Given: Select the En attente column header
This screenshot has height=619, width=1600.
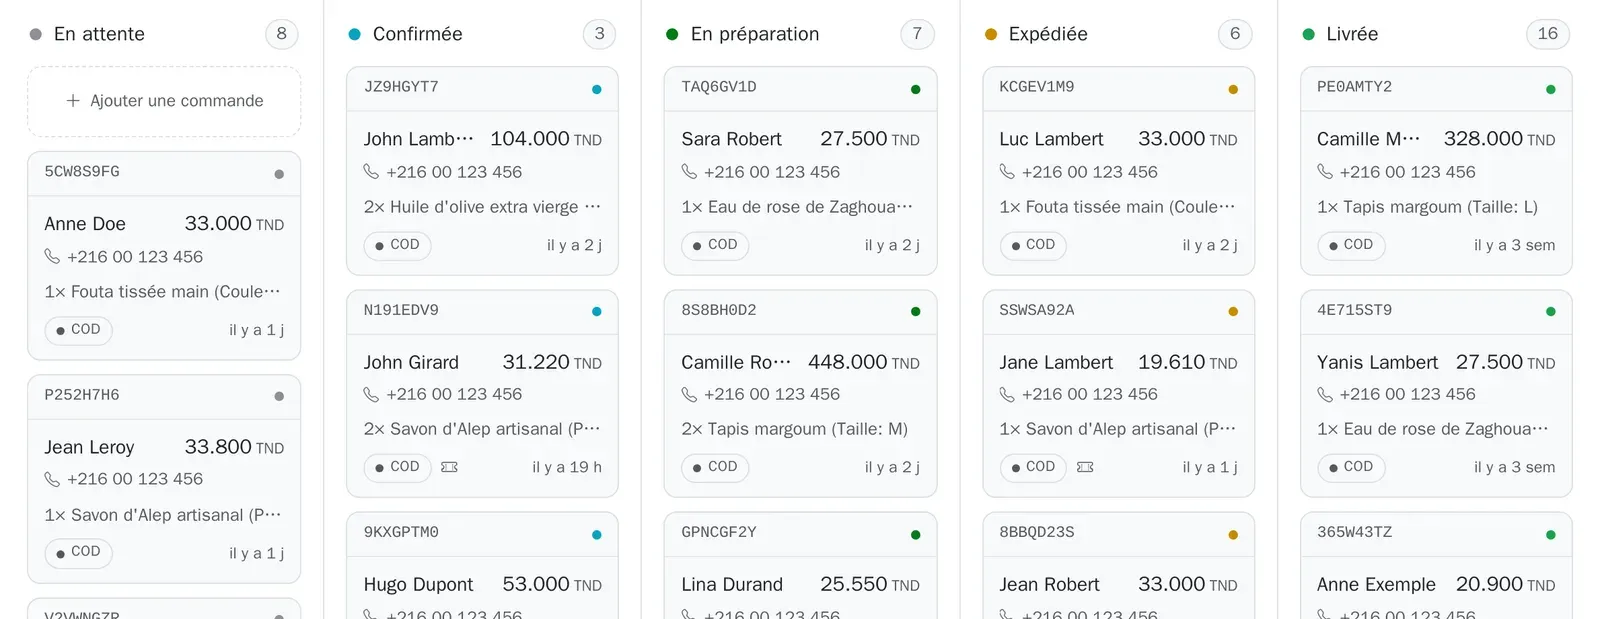Looking at the screenshot, I should coord(99,34).
